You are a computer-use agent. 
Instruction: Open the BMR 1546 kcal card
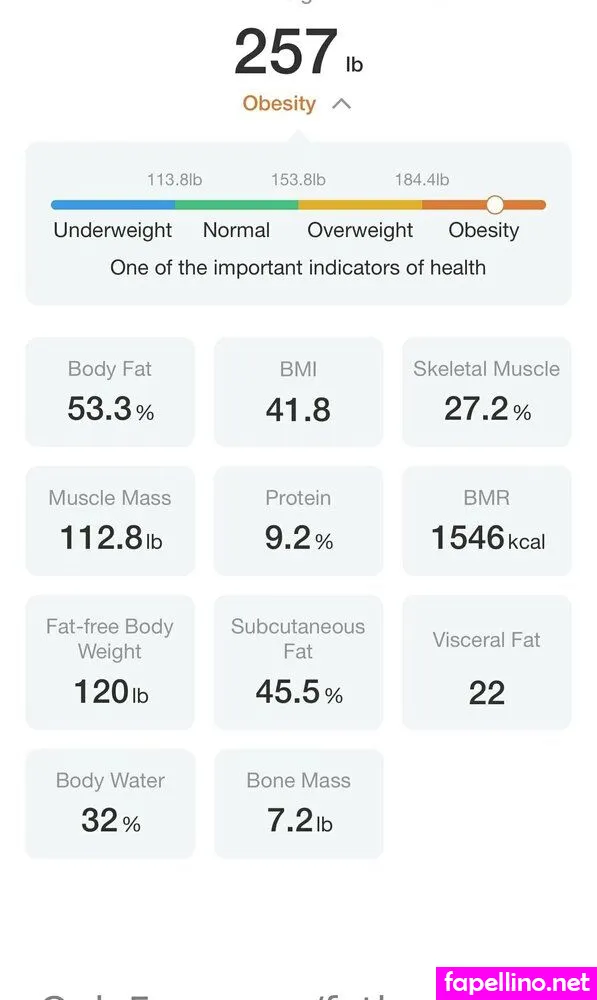(487, 521)
